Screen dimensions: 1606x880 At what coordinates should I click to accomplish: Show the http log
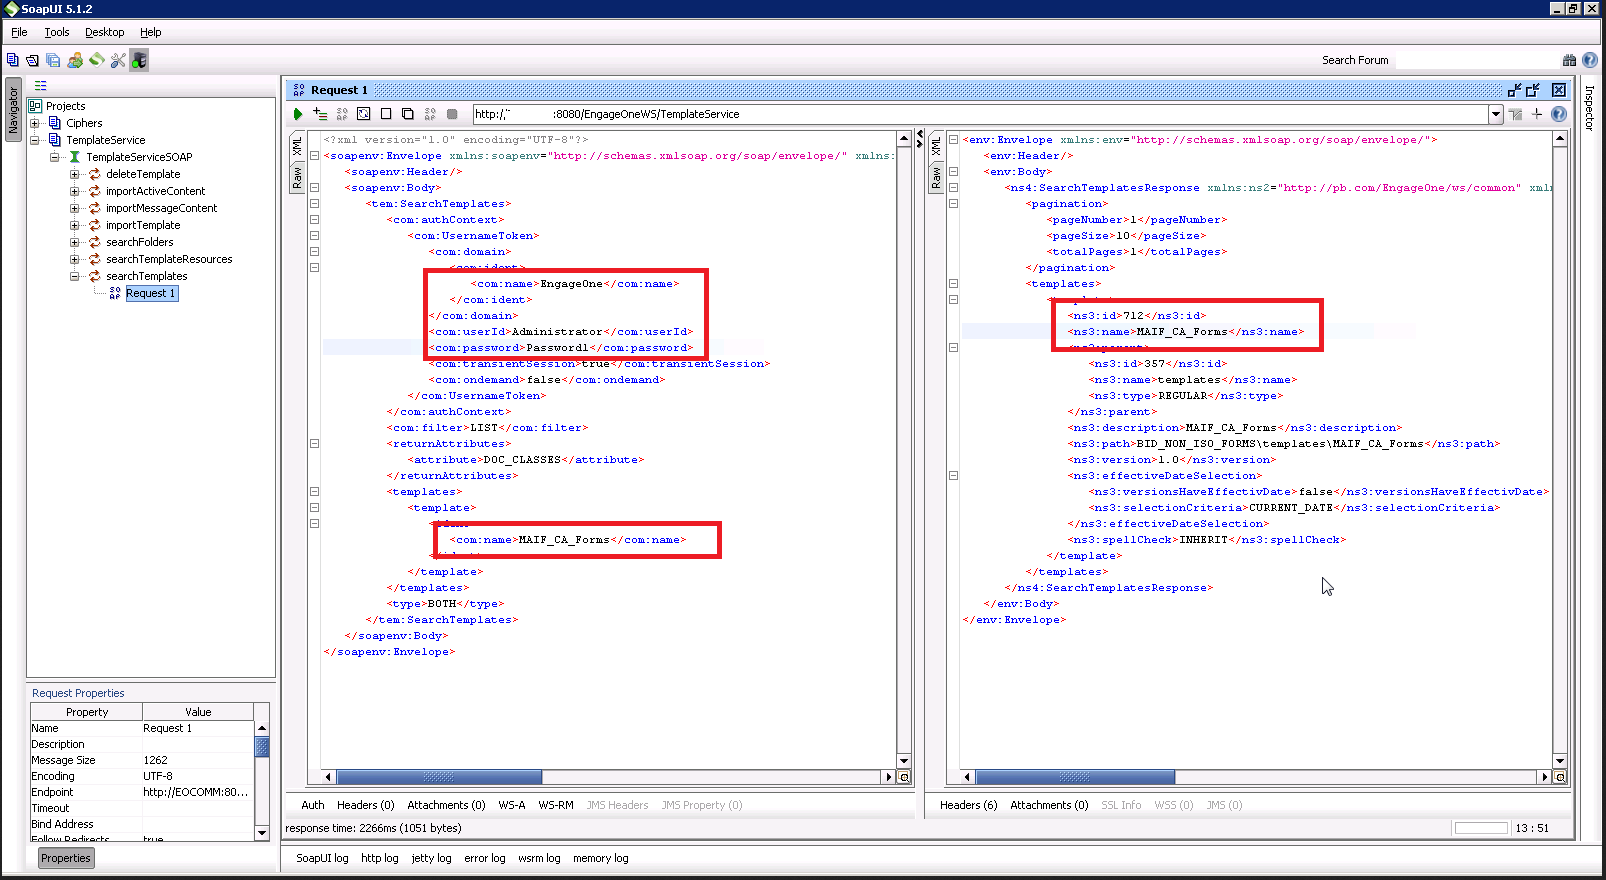pos(379,858)
